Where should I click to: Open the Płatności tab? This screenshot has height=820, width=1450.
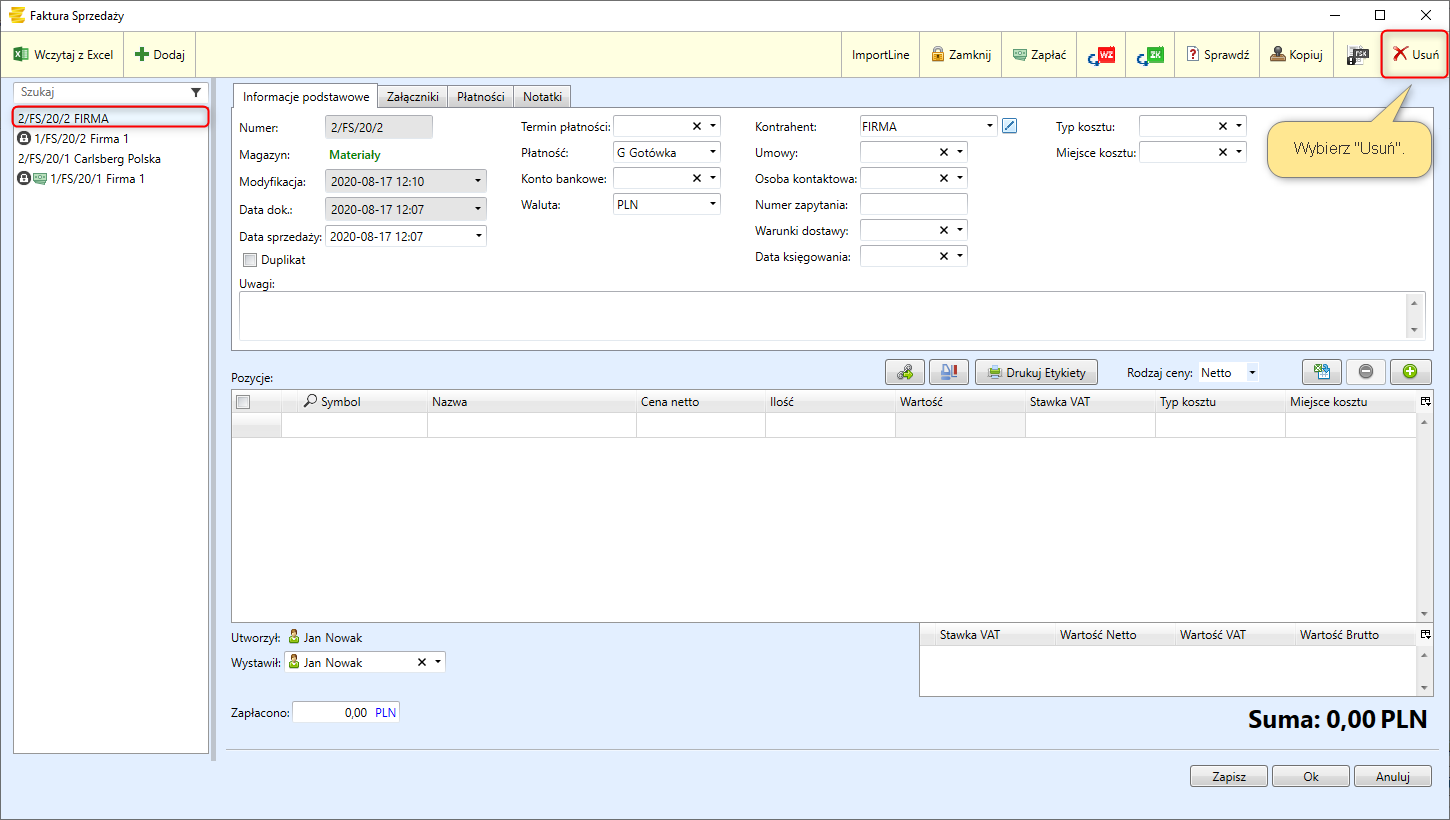point(480,97)
